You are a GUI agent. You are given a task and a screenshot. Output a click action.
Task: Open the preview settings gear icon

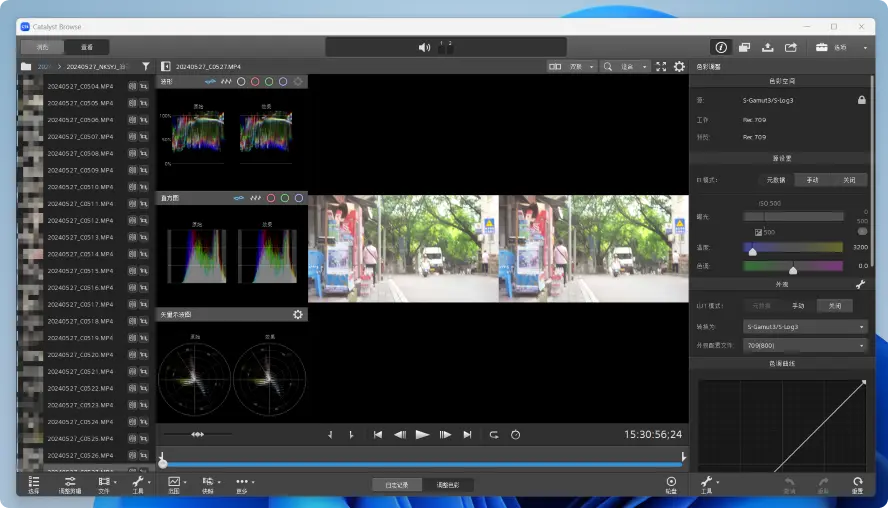point(679,66)
